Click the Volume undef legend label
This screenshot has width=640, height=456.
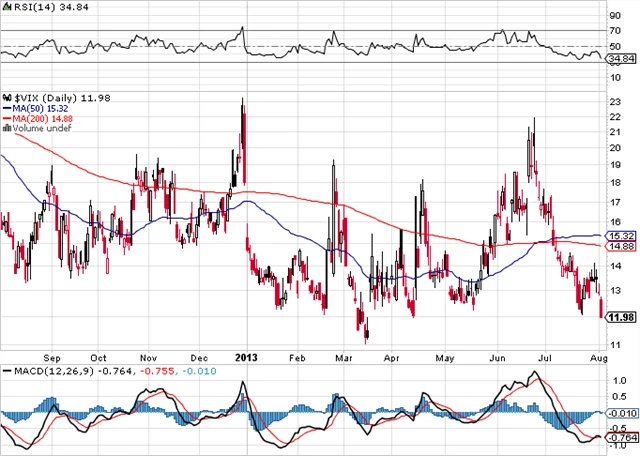pyautogui.click(x=42, y=128)
